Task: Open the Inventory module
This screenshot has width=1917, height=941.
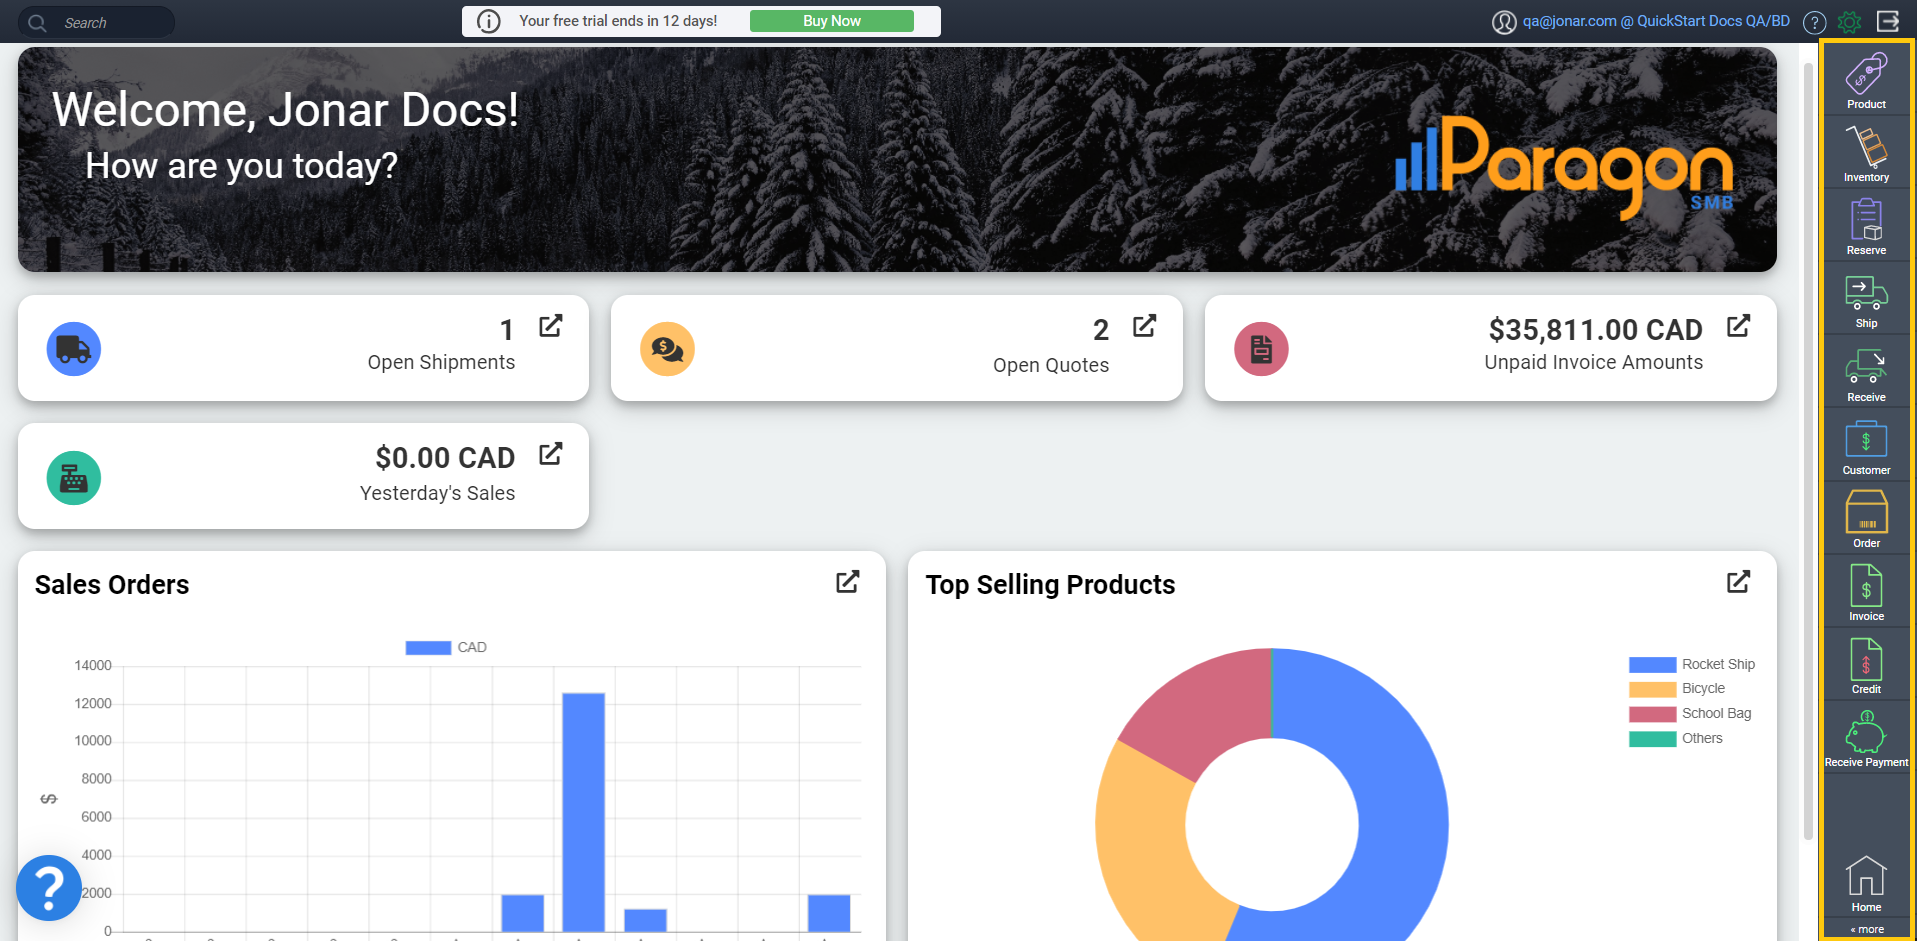Action: [1866, 153]
